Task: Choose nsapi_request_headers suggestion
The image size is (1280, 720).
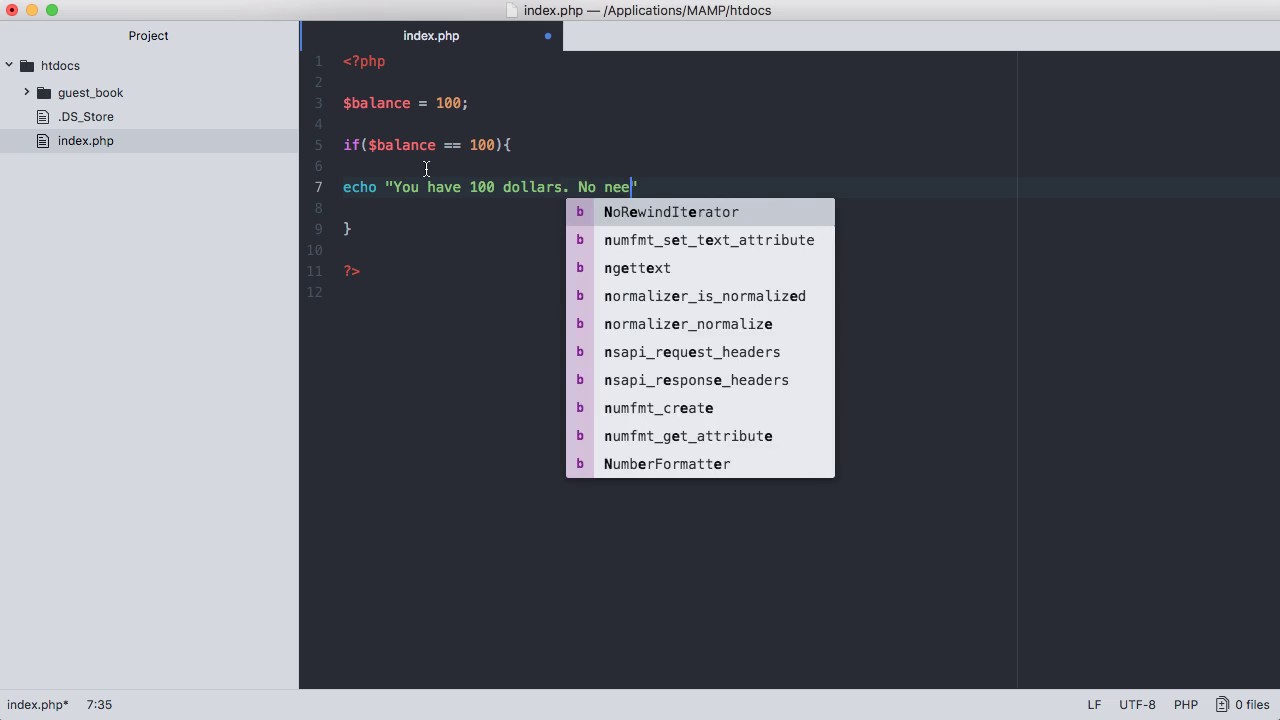Action: (700, 352)
